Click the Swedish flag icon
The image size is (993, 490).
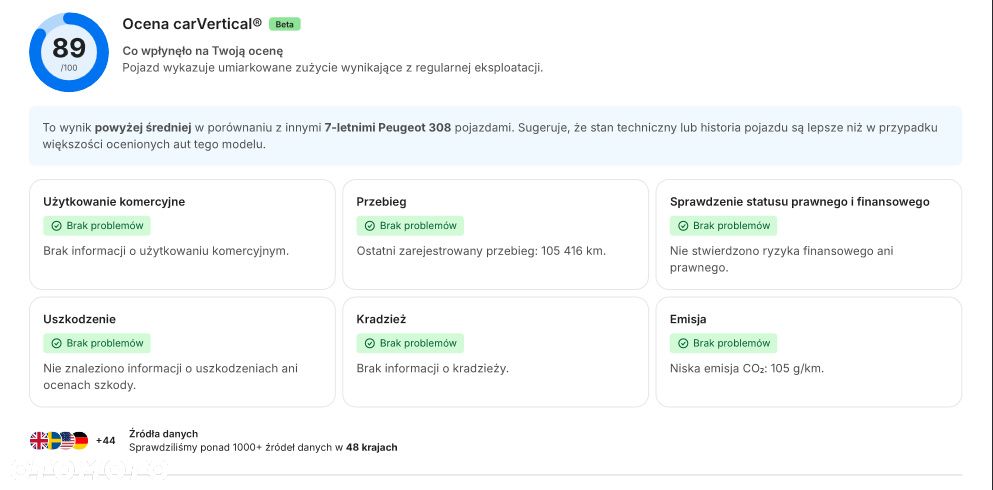[x=53, y=440]
